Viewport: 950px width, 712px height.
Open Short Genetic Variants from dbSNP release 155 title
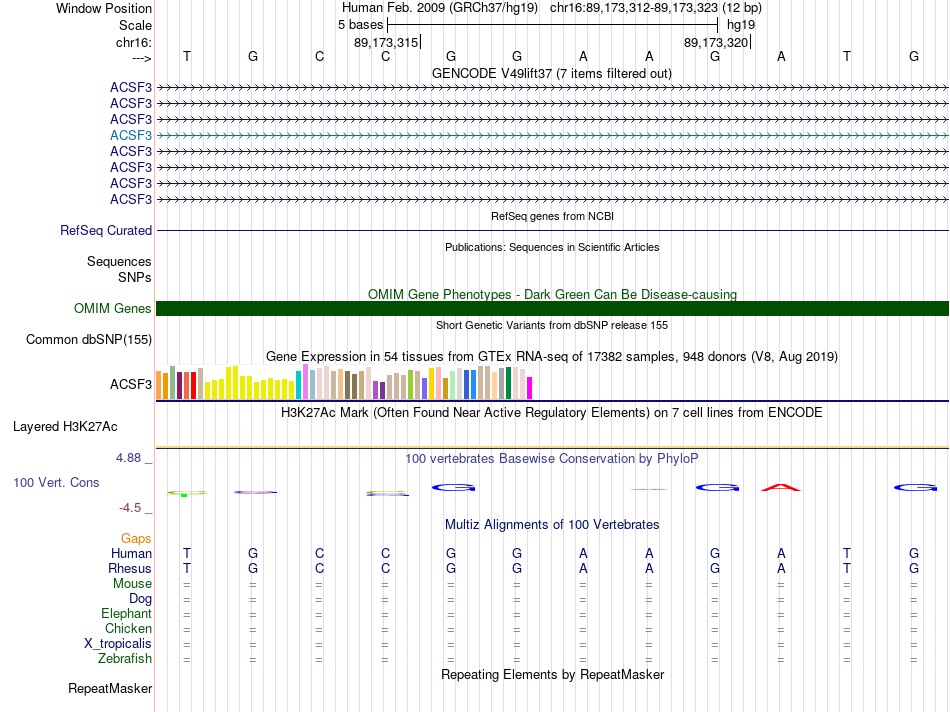552,325
